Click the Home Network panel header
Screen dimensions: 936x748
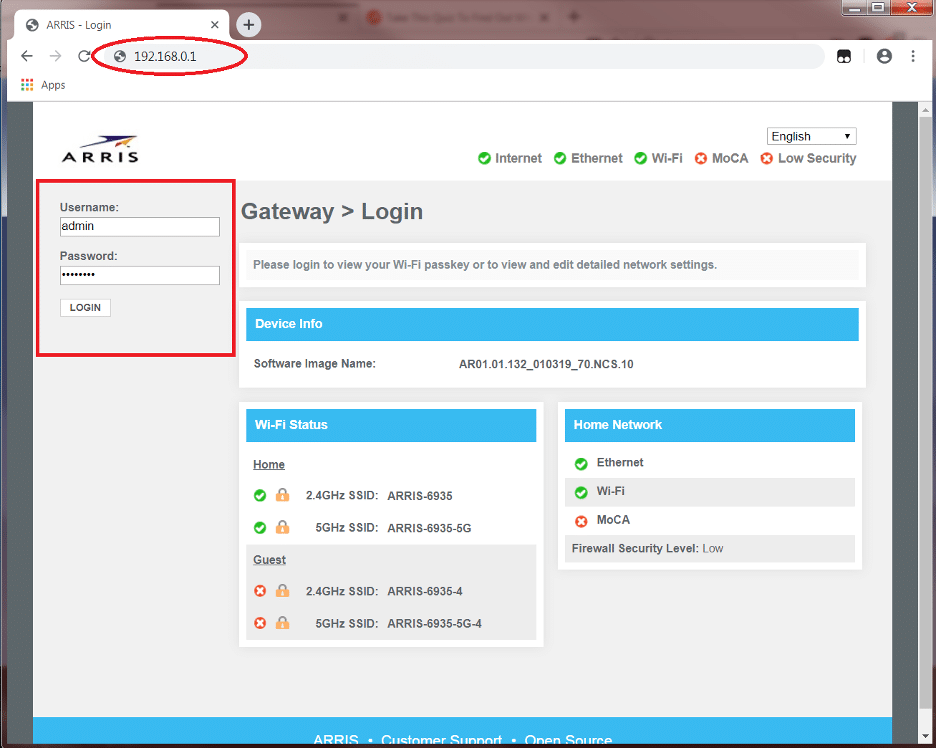[x=710, y=425]
